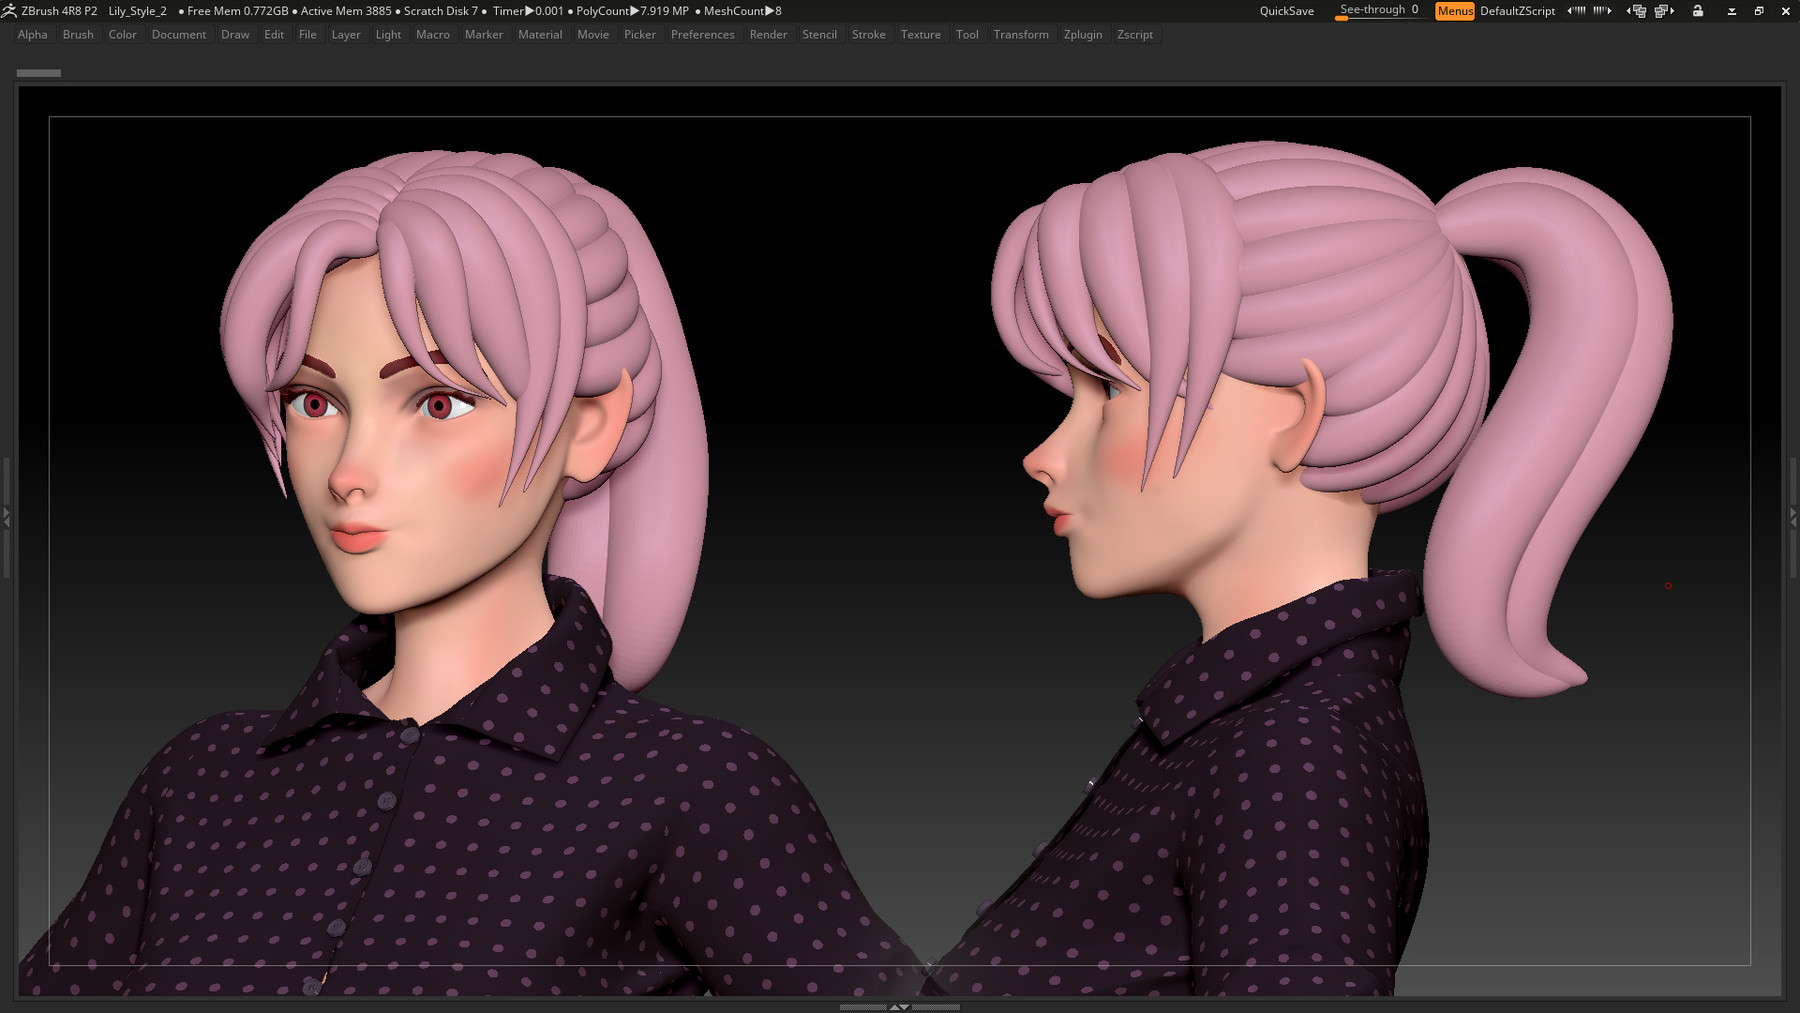This screenshot has height=1013, width=1800.
Task: Click the DefaultZScript button
Action: [x=1517, y=11]
